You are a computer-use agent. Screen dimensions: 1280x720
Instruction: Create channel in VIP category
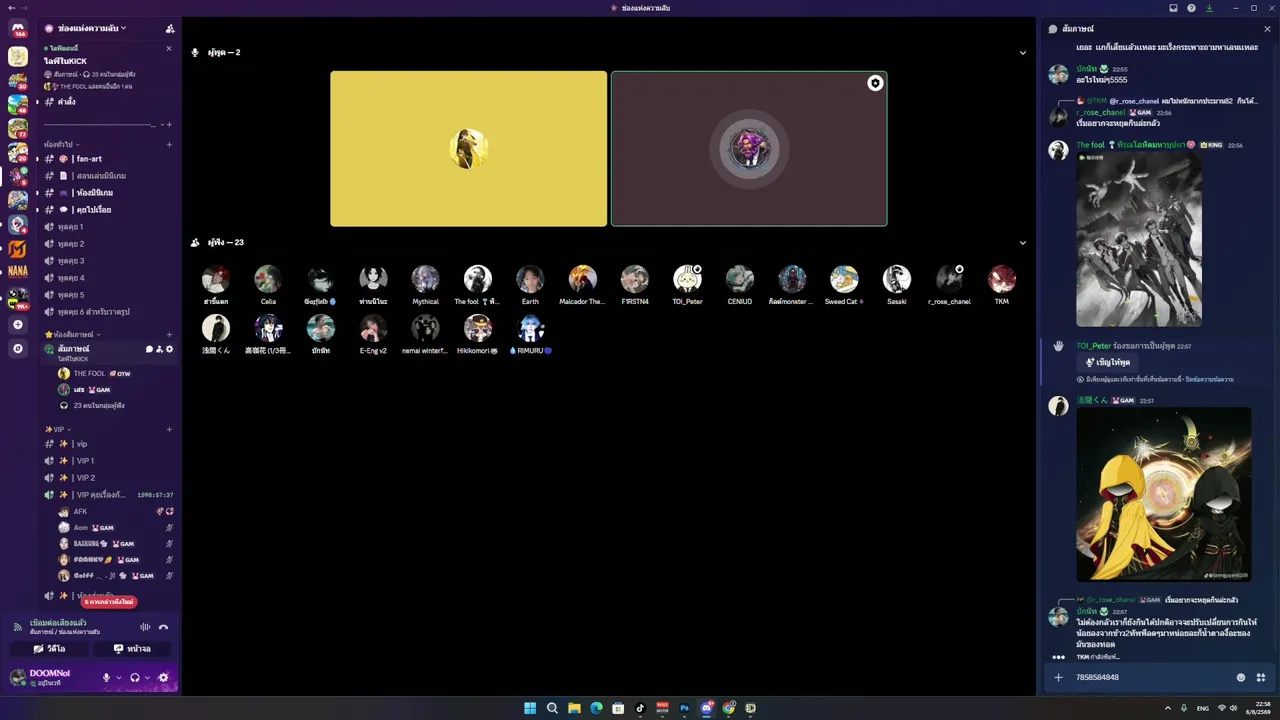click(x=169, y=429)
